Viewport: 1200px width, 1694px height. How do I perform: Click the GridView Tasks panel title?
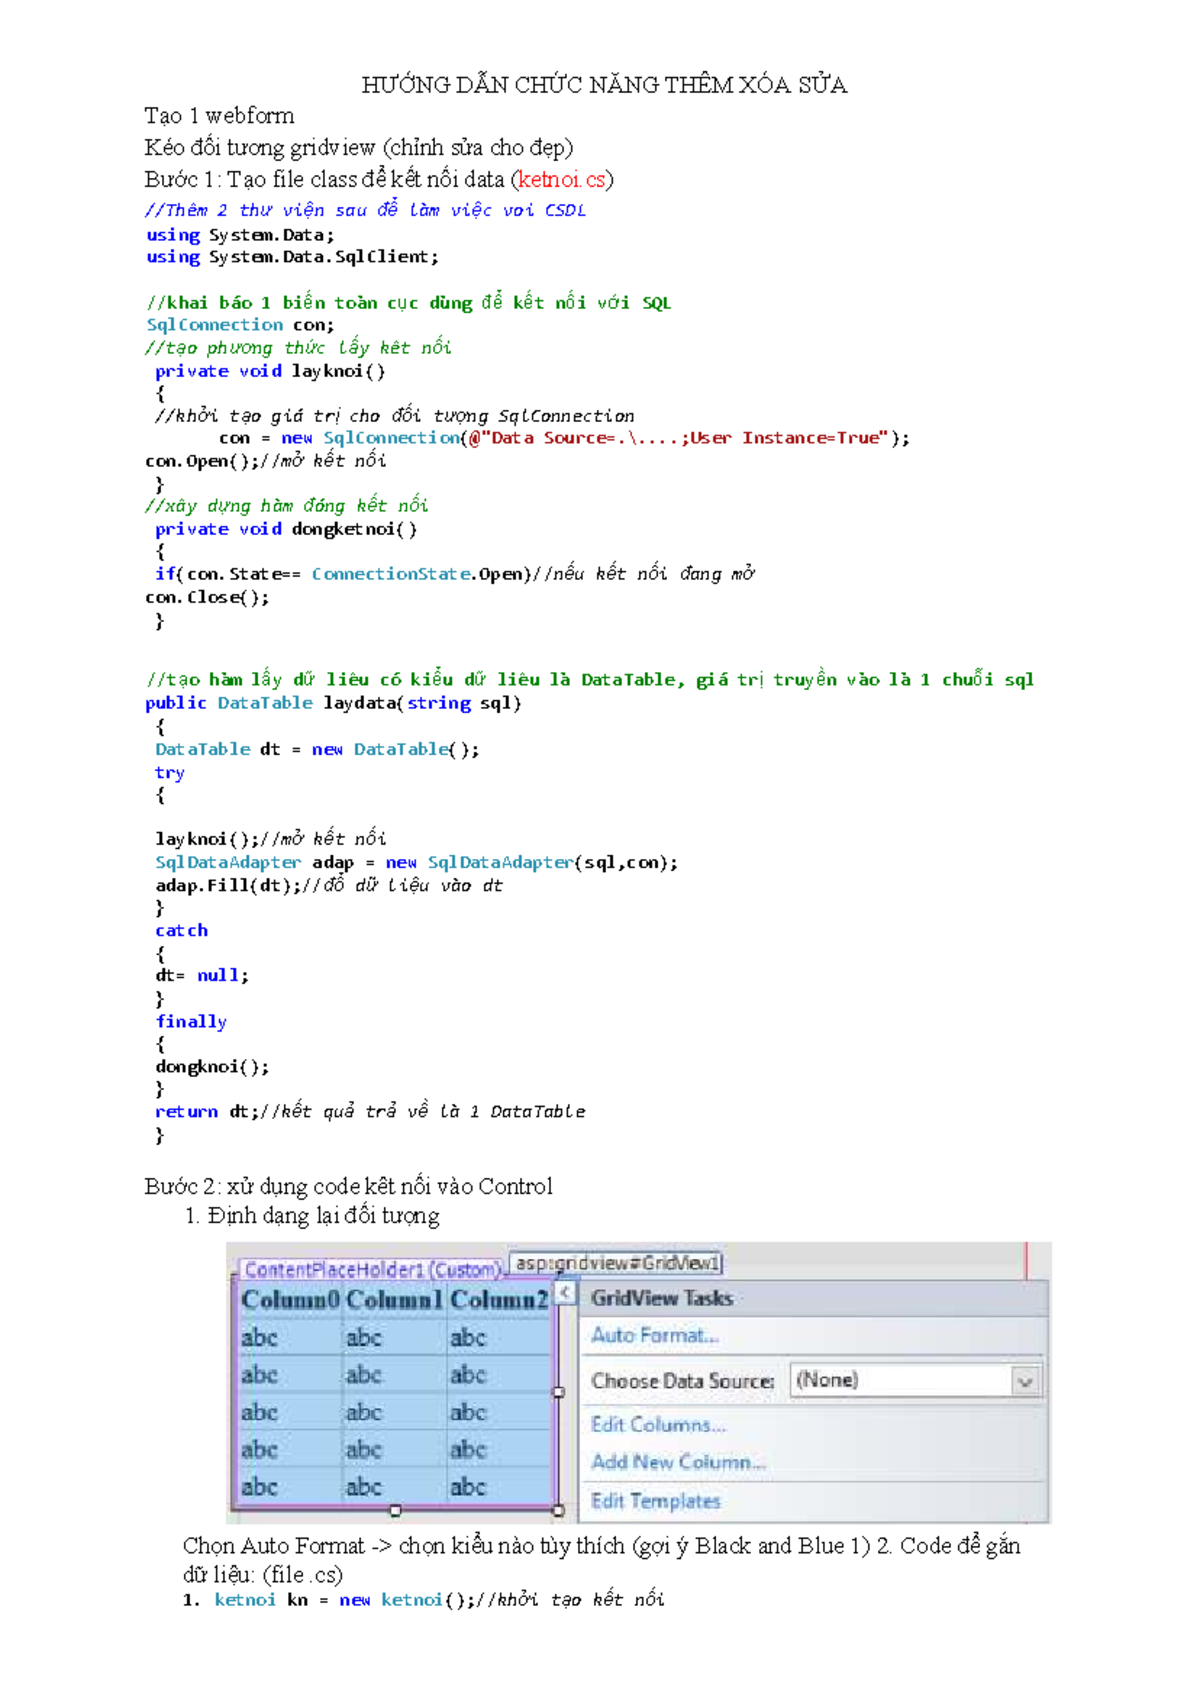[x=662, y=1298]
